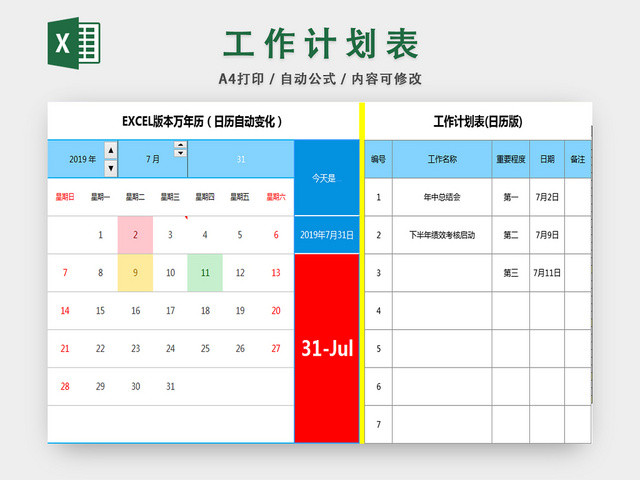Click the 日期 column header
The height and width of the screenshot is (480, 640).
pyautogui.click(x=547, y=159)
